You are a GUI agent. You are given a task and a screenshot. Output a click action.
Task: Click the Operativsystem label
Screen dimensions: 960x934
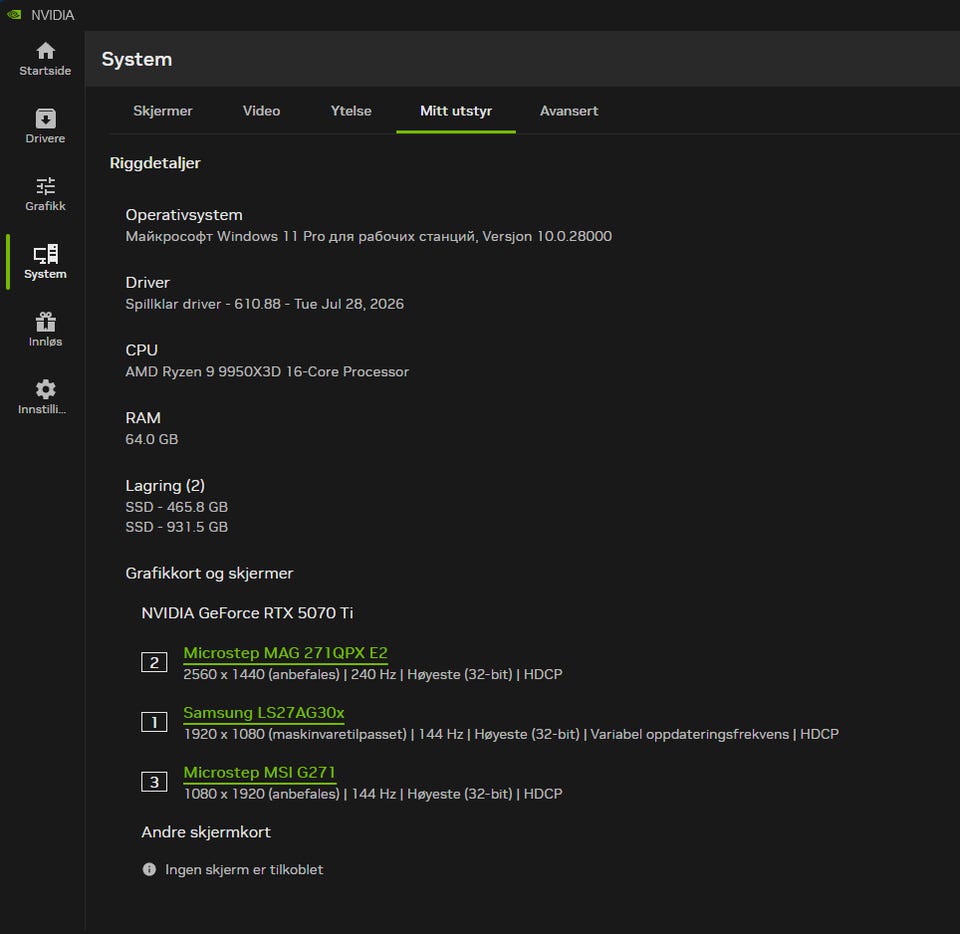pyautogui.click(x=184, y=215)
